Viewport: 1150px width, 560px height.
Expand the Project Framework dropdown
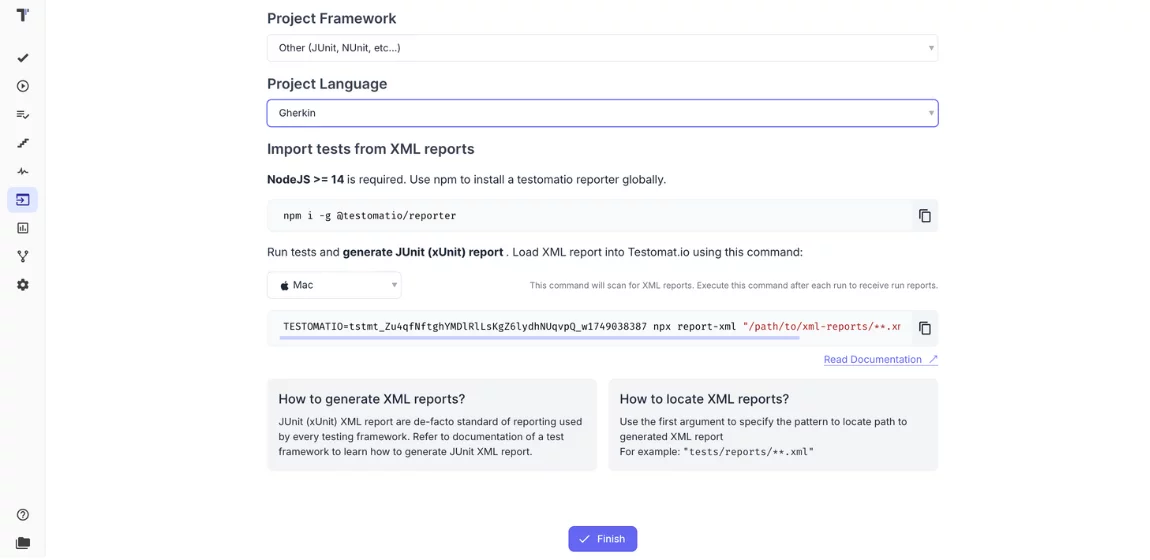pyautogui.click(x=602, y=48)
